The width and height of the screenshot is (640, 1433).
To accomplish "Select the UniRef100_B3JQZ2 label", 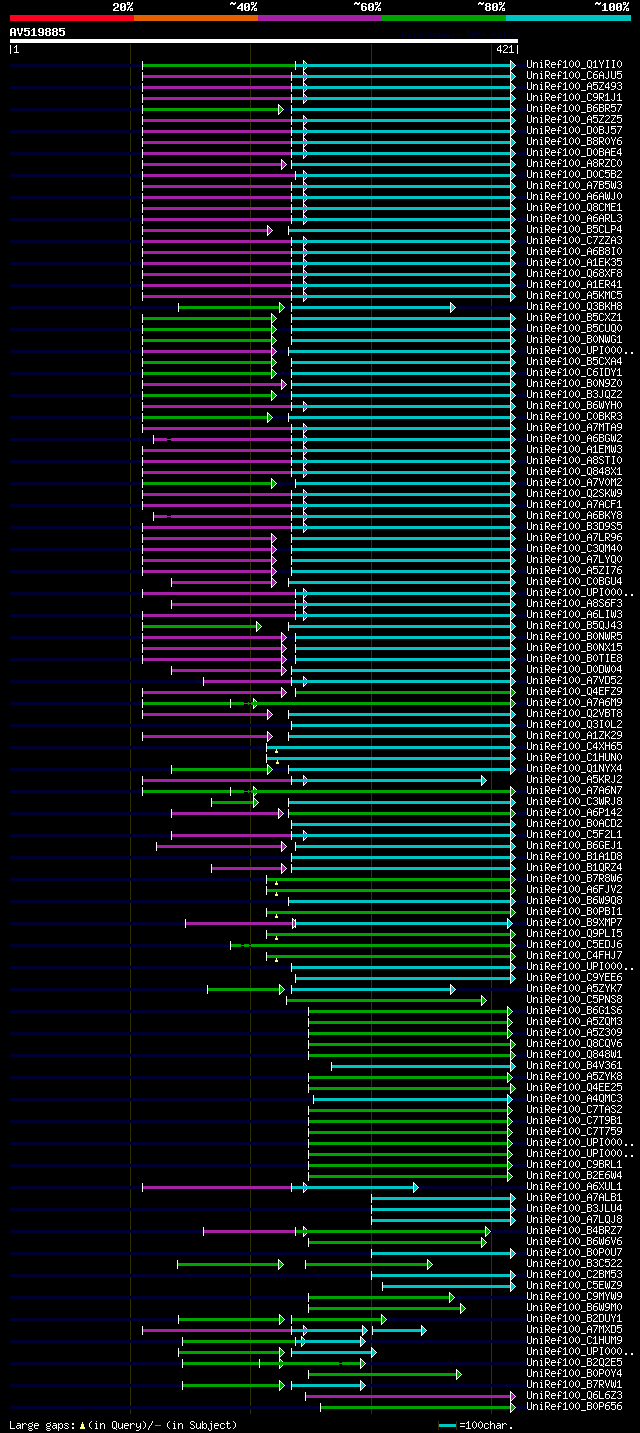I will (x=574, y=394).
